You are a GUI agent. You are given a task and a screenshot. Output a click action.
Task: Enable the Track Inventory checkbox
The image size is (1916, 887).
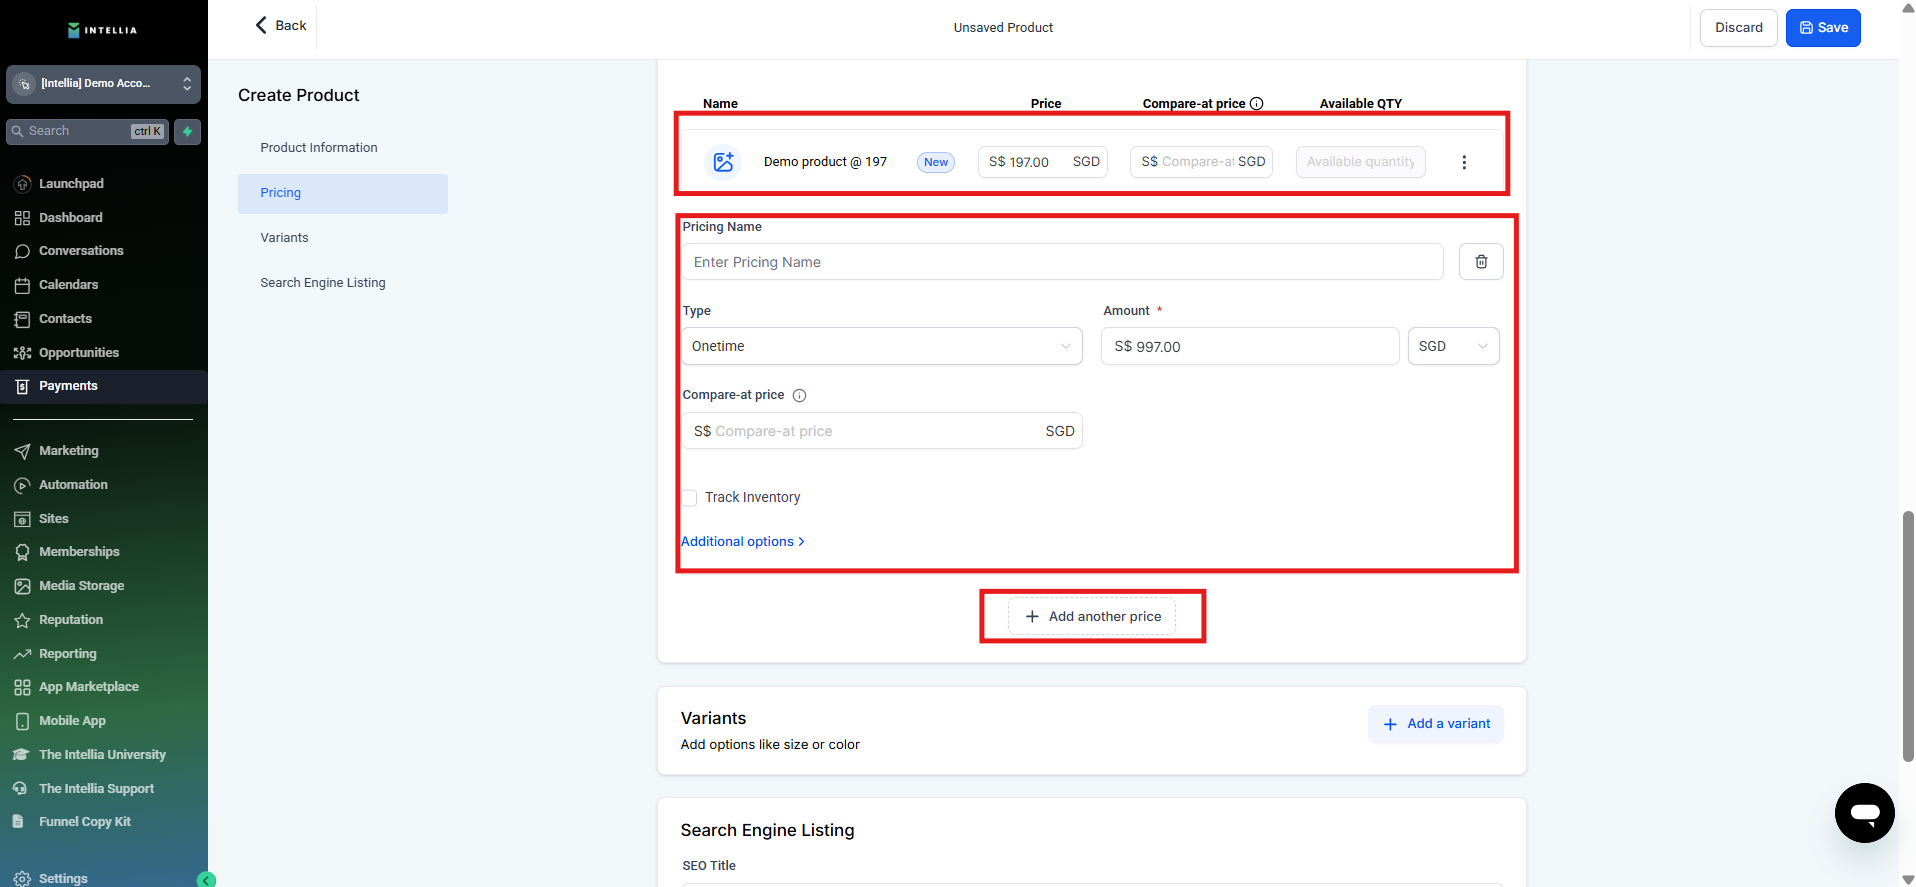point(690,498)
